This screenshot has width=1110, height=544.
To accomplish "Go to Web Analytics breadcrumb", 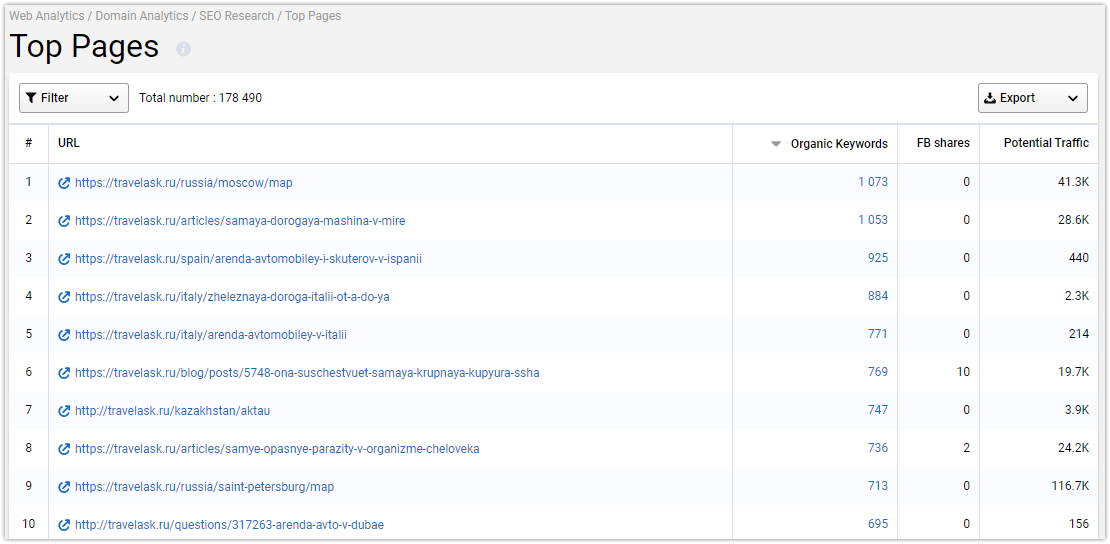I will coord(46,16).
